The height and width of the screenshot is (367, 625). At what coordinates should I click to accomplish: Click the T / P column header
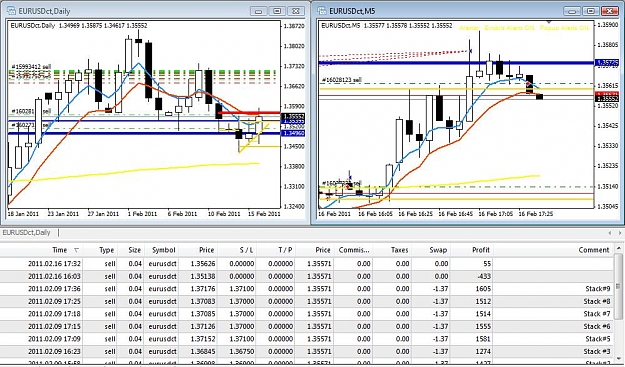[x=285, y=250]
